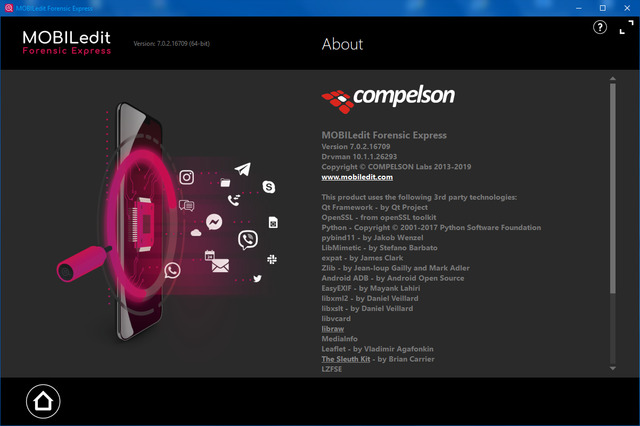Click the app icon in the title bar
640x426 pixels.
pos(8,7)
